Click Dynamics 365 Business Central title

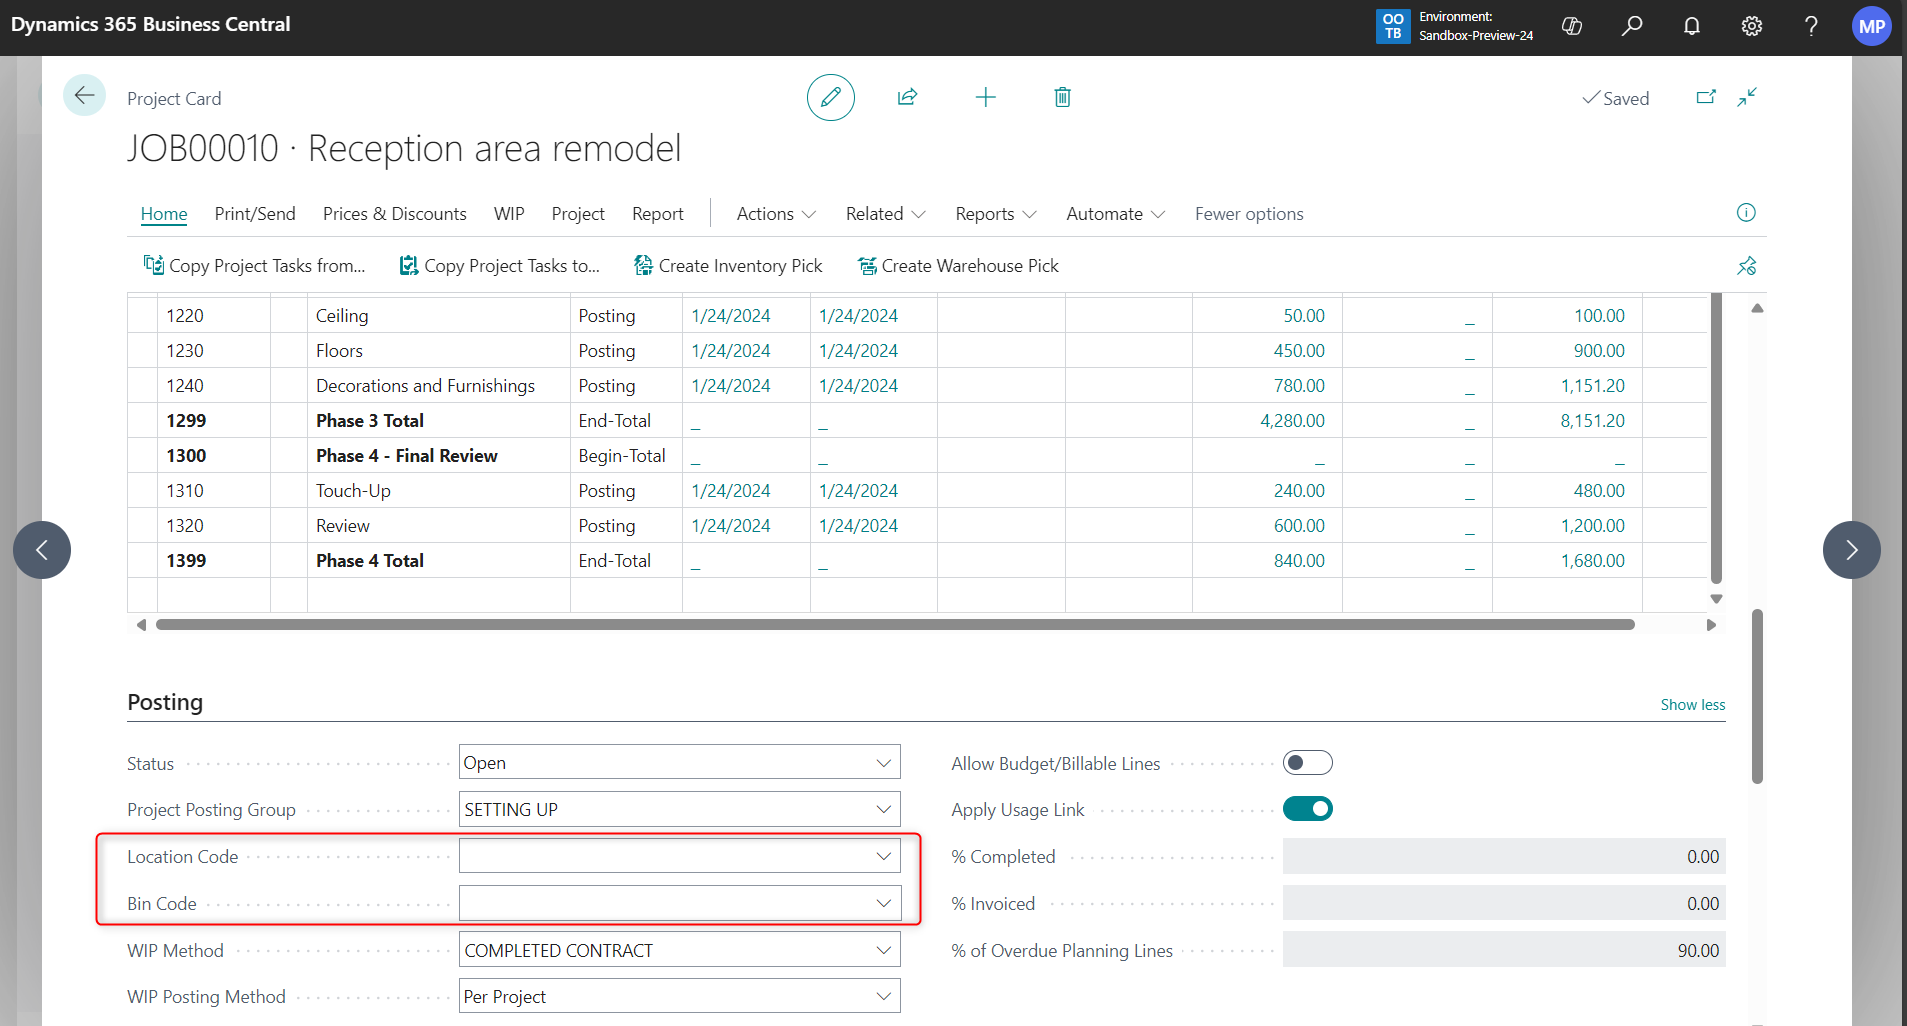pyautogui.click(x=150, y=24)
